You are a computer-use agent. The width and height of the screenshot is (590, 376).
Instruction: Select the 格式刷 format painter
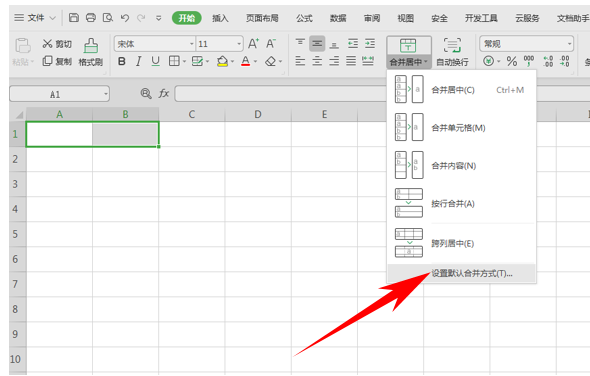click(x=91, y=52)
